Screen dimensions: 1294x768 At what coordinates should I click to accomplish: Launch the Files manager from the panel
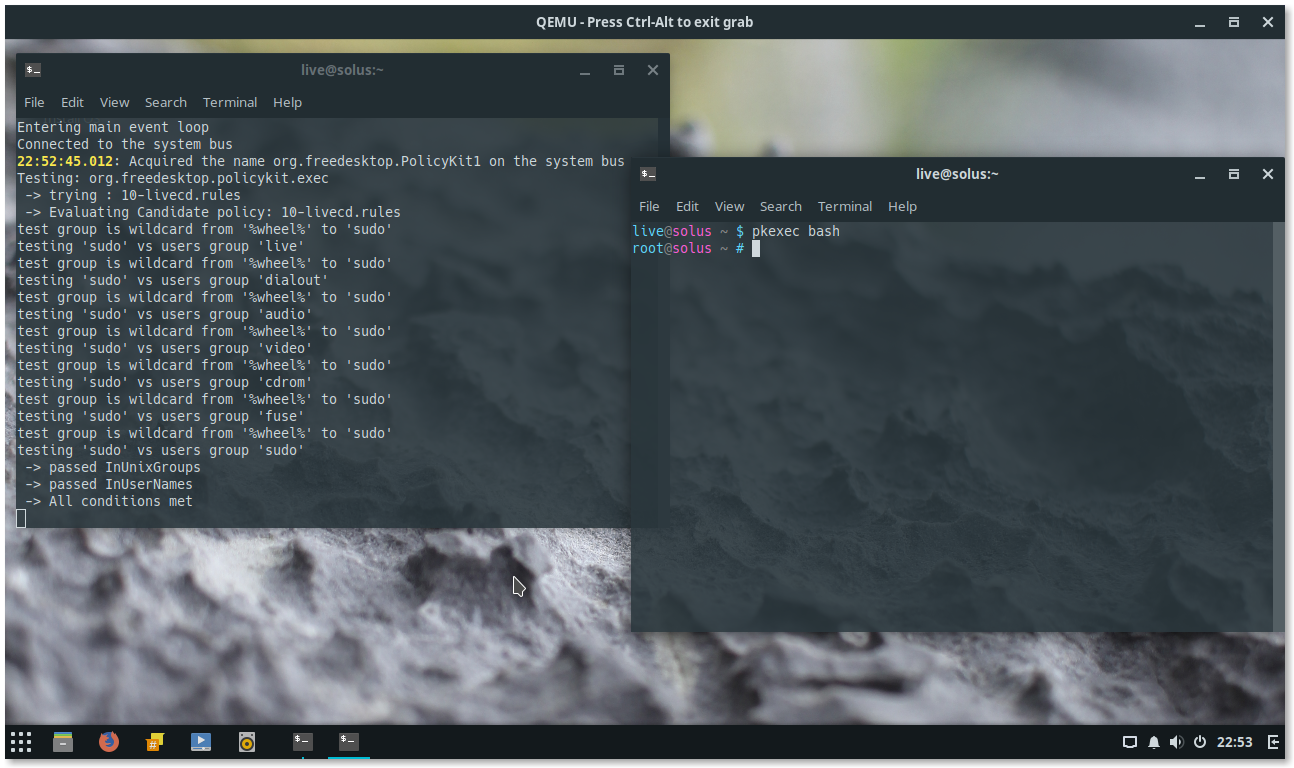(63, 742)
